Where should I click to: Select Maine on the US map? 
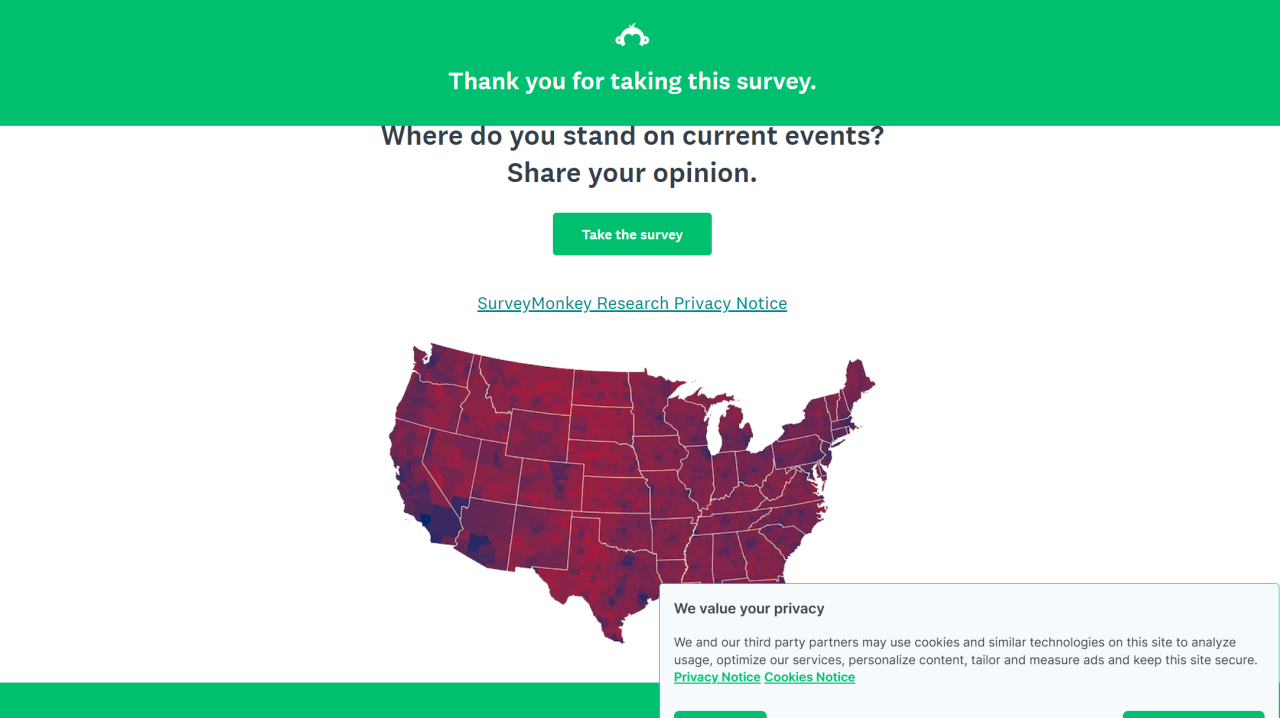[x=856, y=385]
